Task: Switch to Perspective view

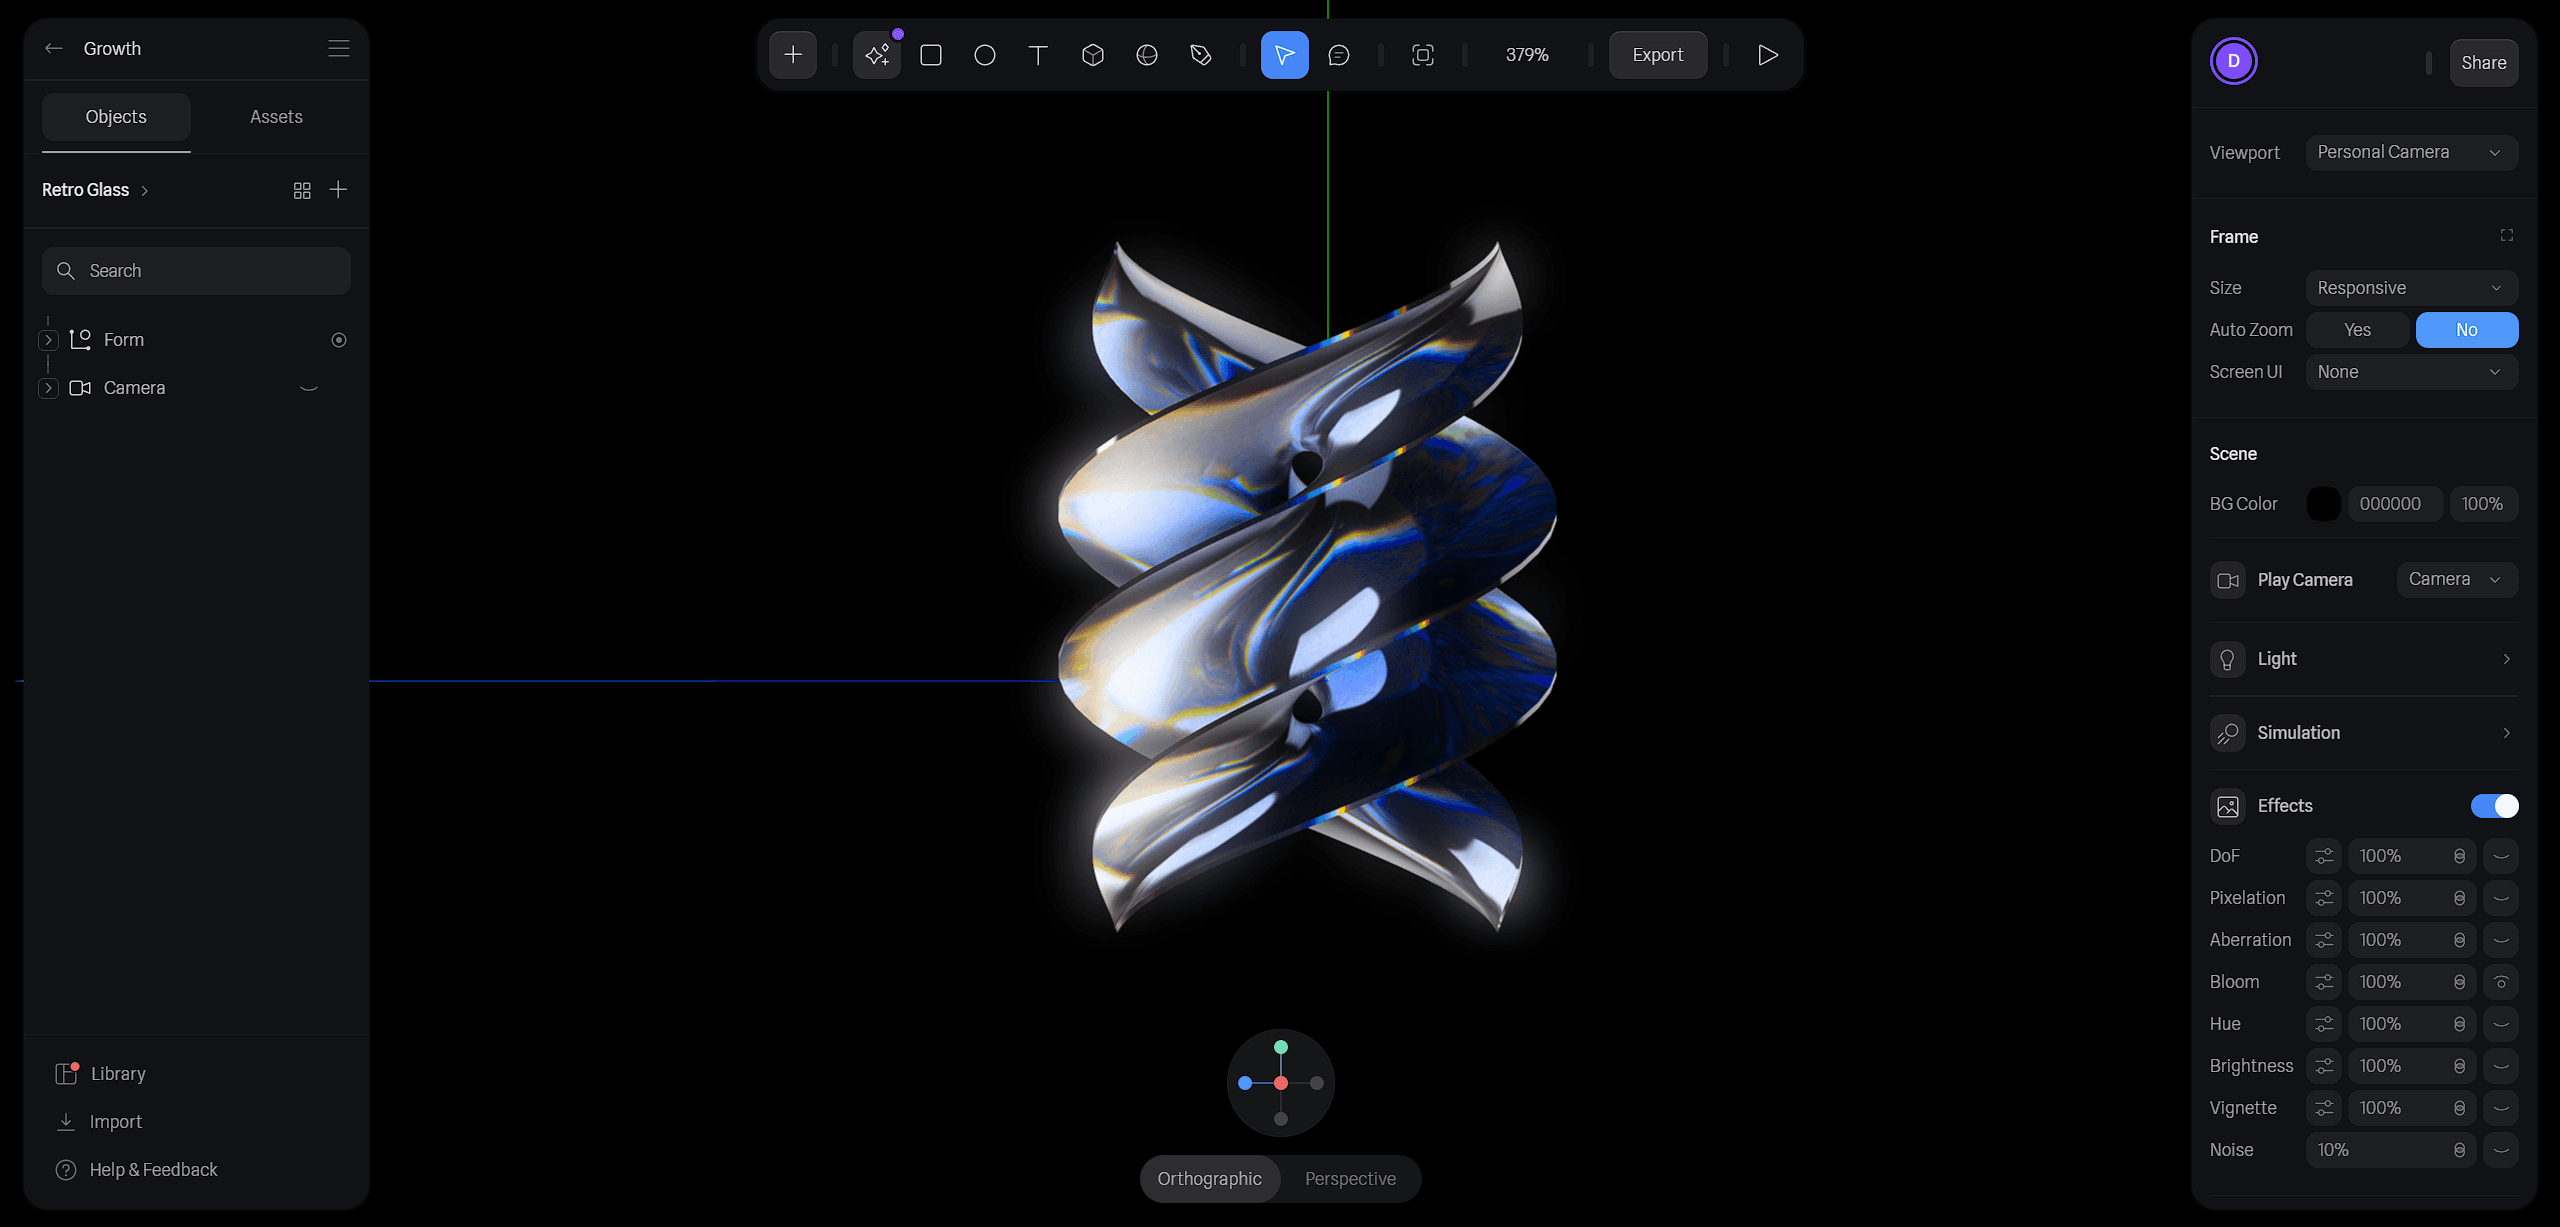Action: [x=1349, y=1179]
